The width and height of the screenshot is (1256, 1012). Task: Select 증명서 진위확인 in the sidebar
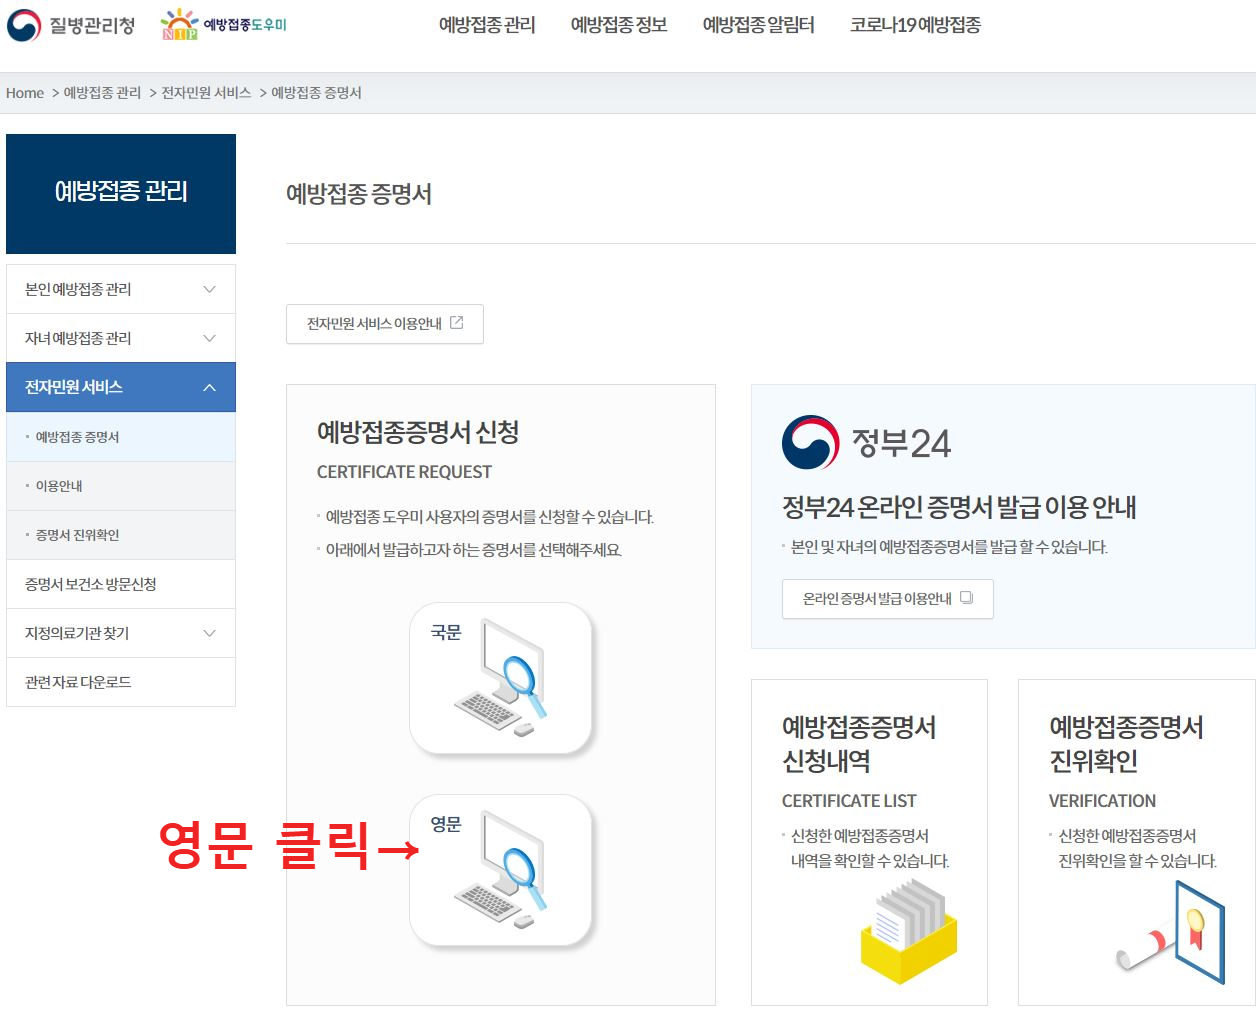[121, 535]
